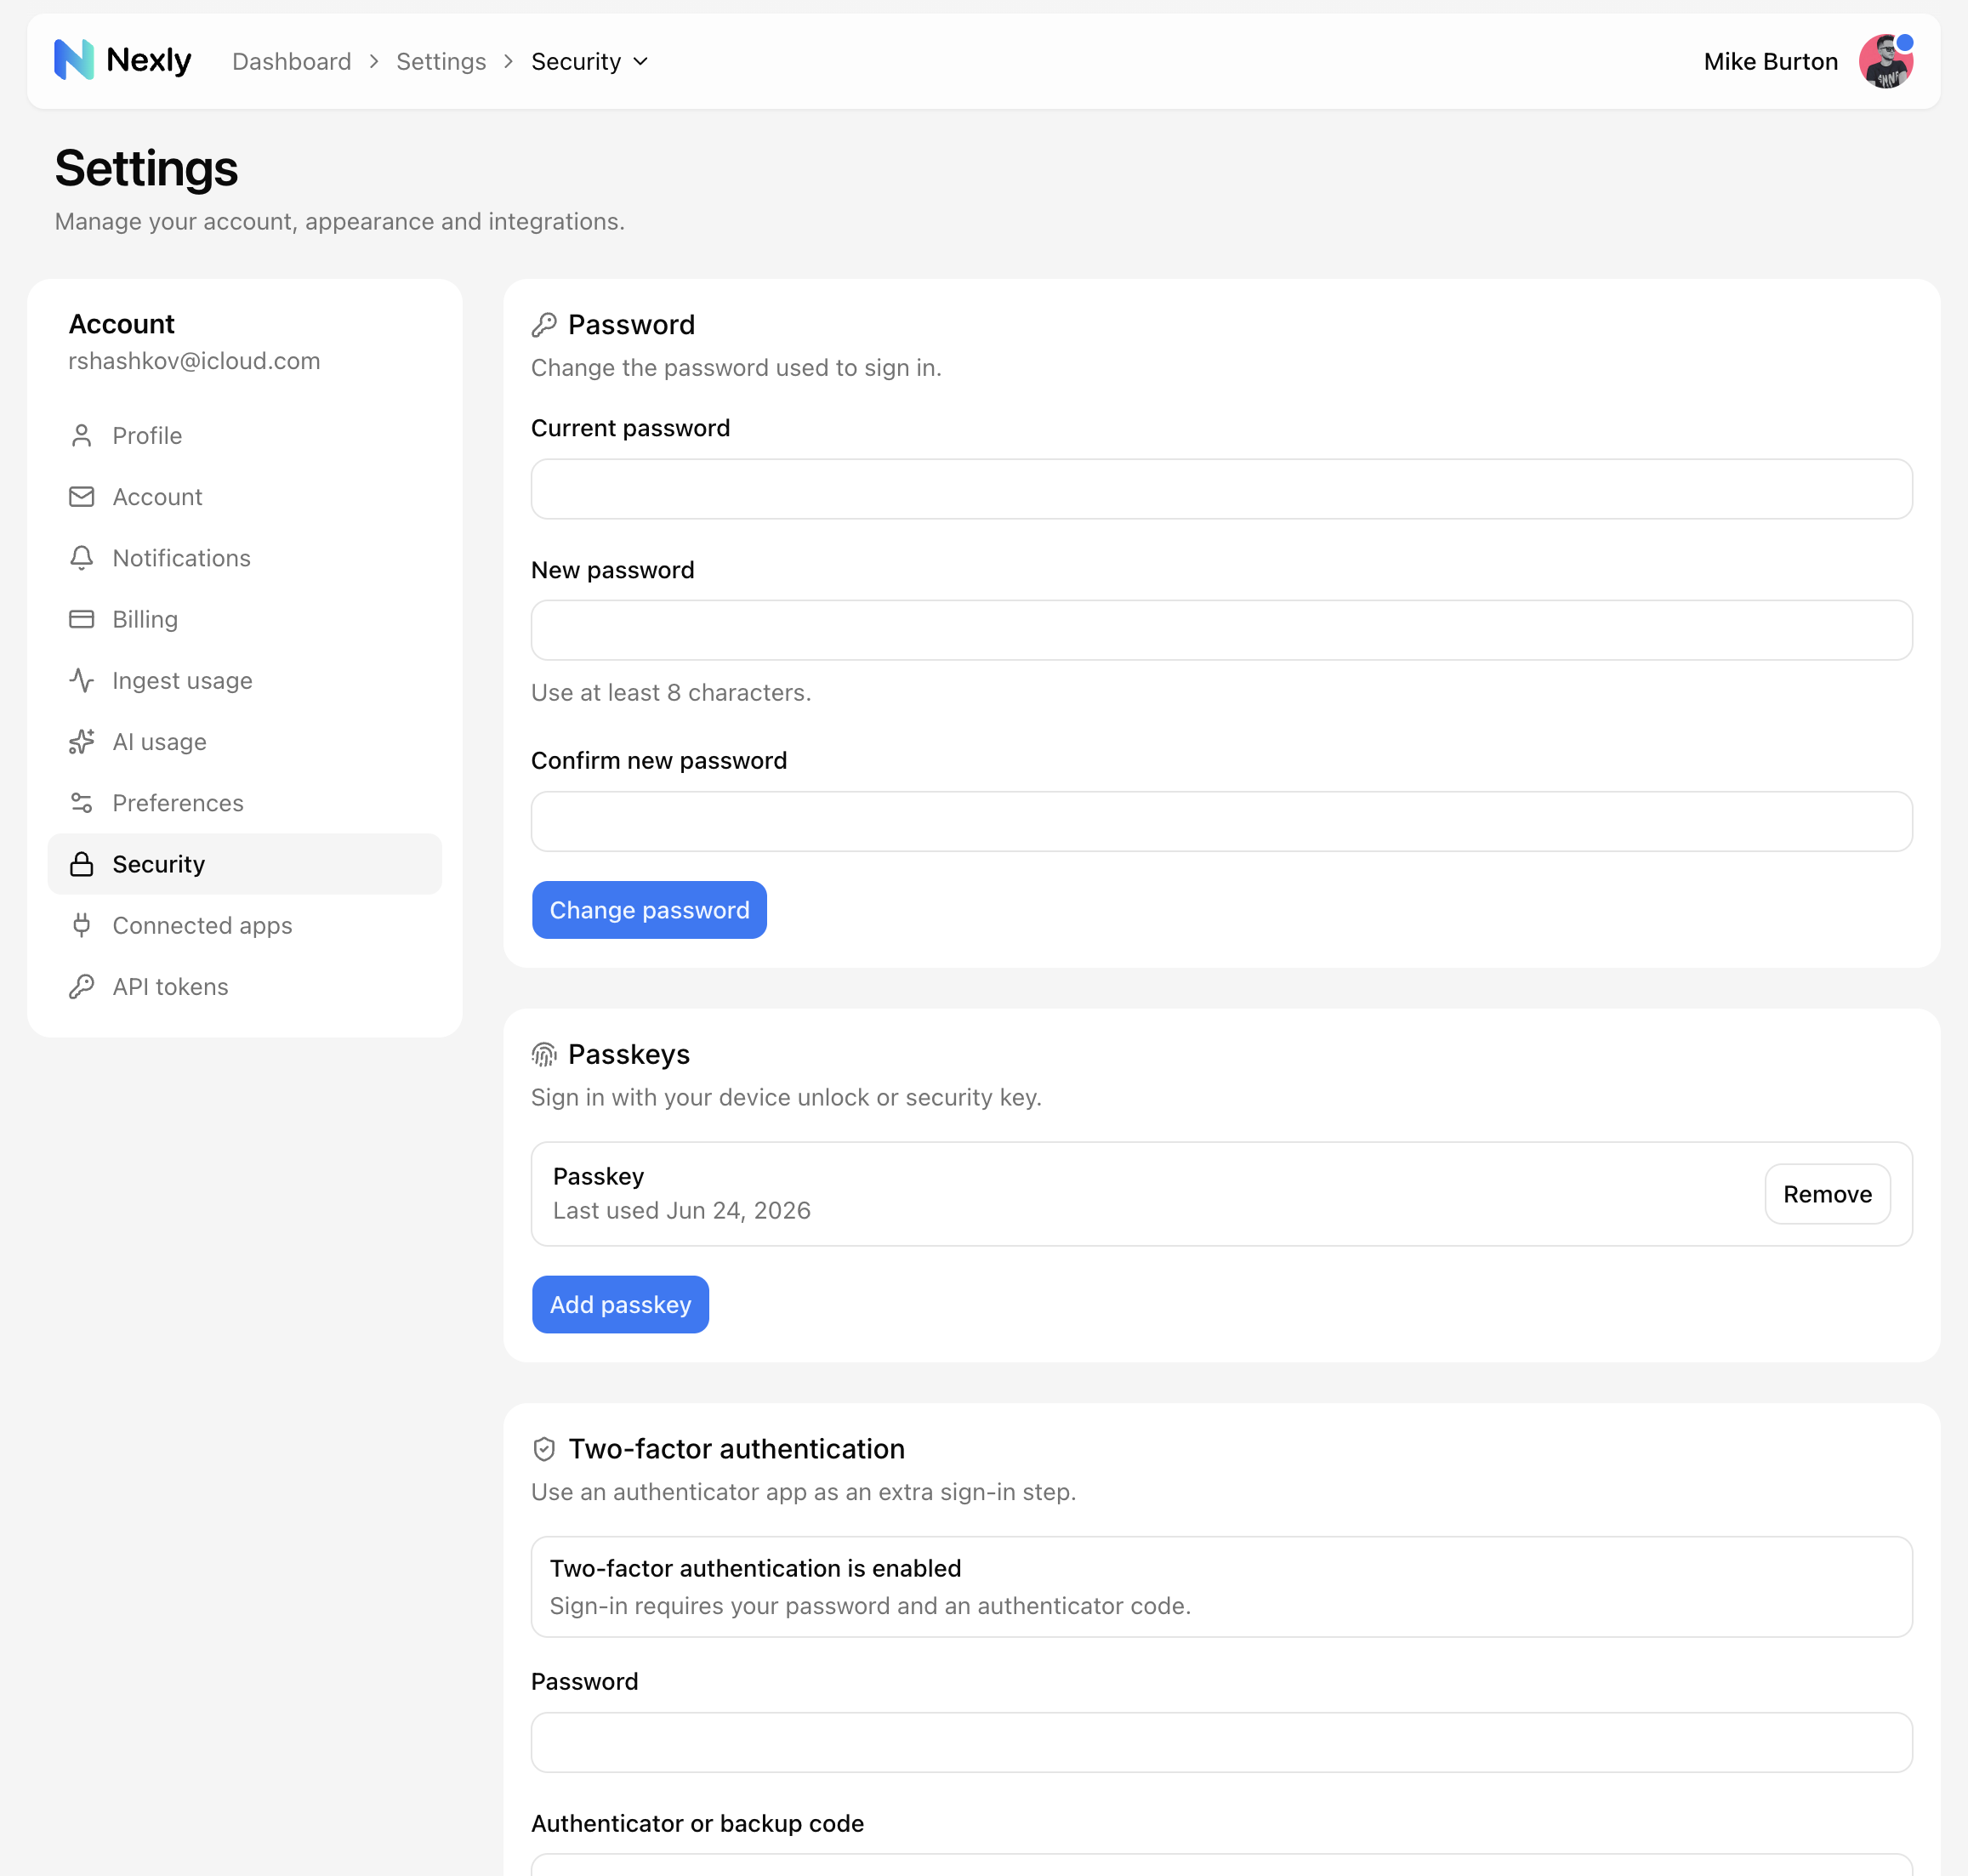The width and height of the screenshot is (1968, 1876).
Task: Click the Connected apps plug icon
Action: (82, 925)
